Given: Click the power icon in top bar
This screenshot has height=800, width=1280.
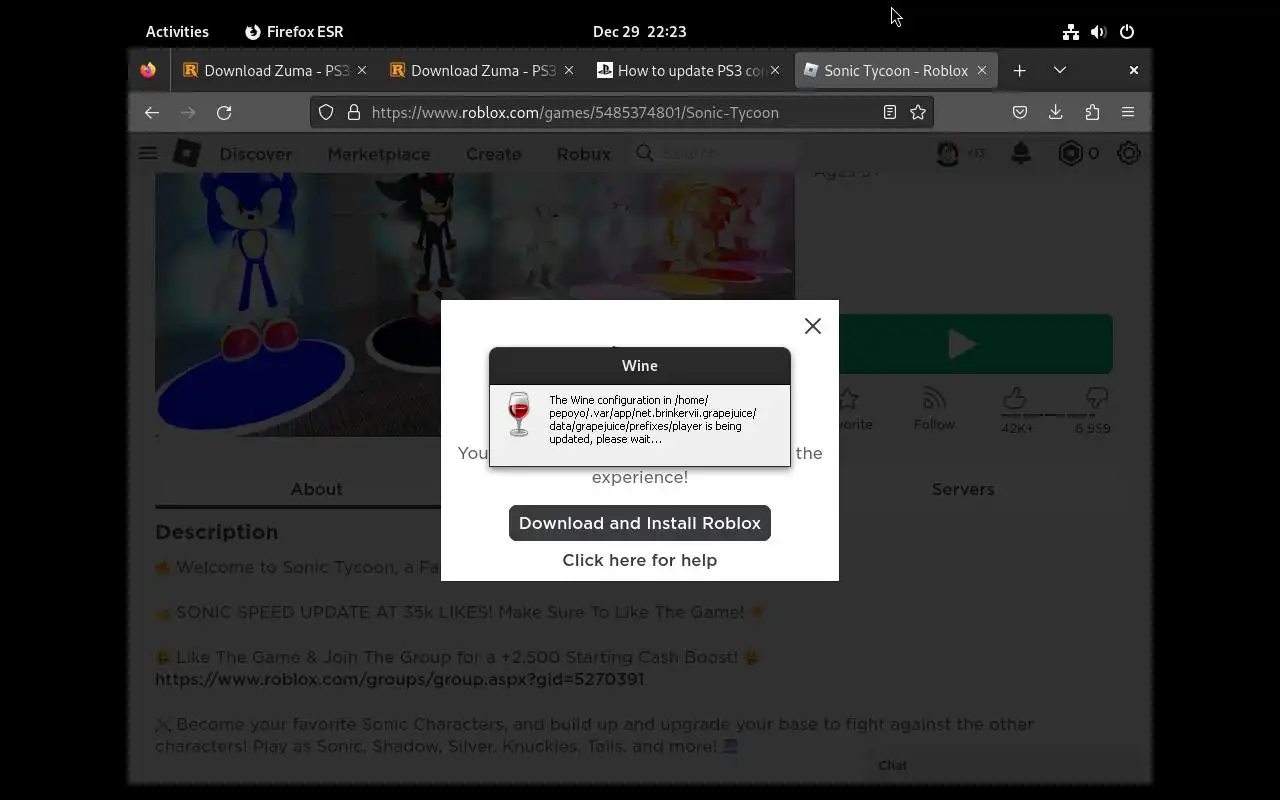Looking at the screenshot, I should [x=1127, y=31].
